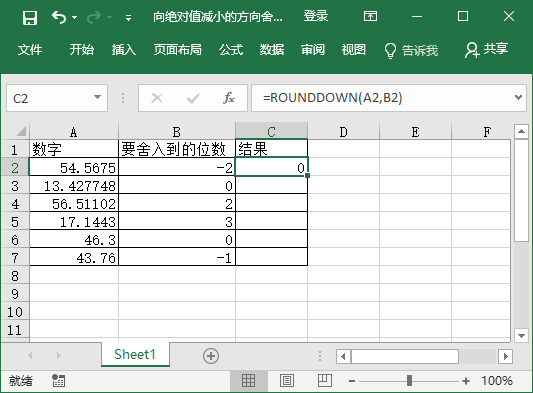Click the 登录 sign-in link
This screenshot has width=533, height=393.
(x=316, y=16)
